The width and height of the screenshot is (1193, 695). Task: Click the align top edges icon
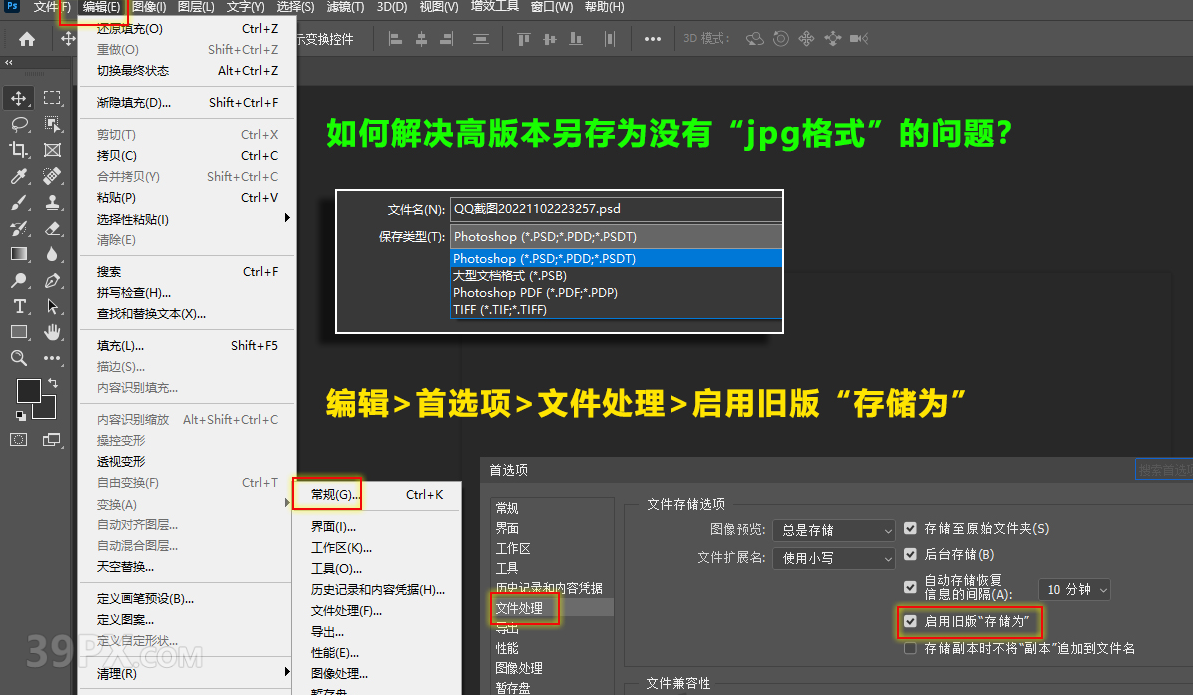tap(523, 39)
